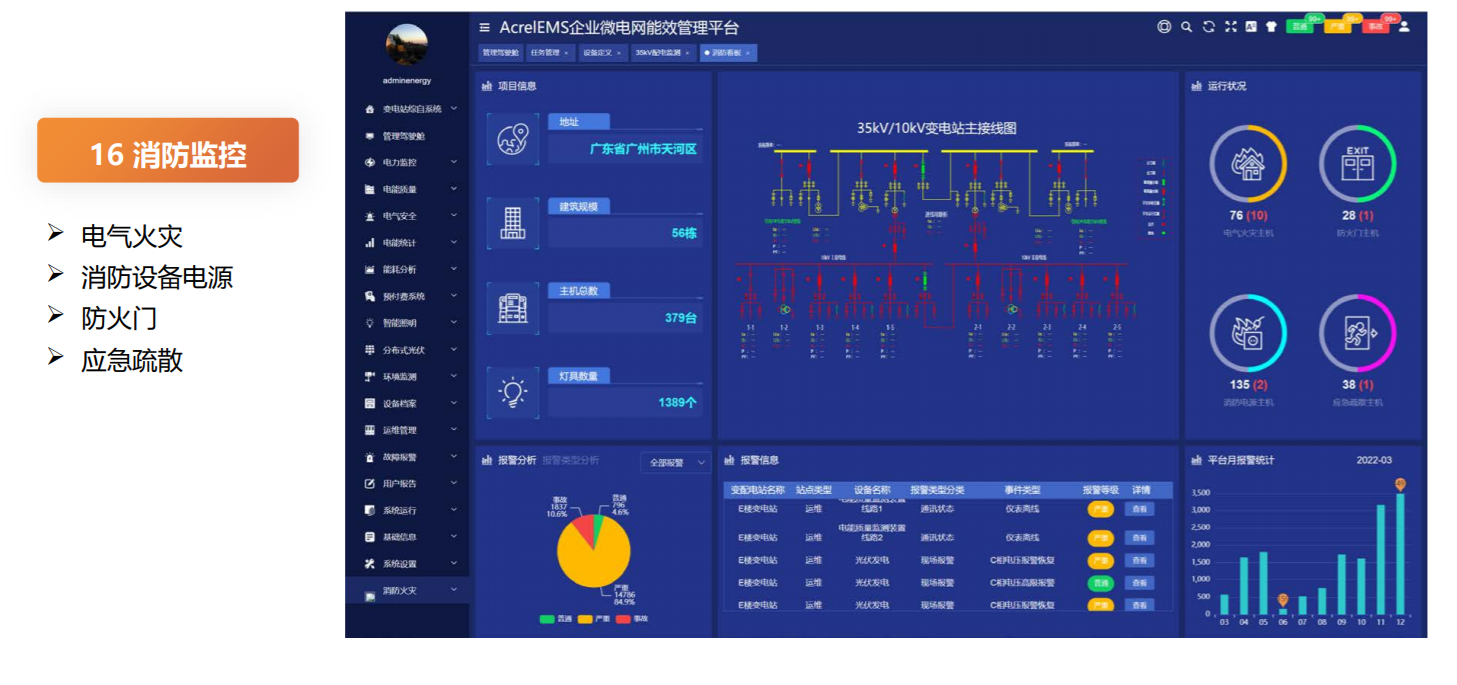Image resolution: width=1457 pixels, height=685 pixels.
Task: Toggle red 事故 legend in pie chart
Action: pyautogui.click(x=632, y=619)
